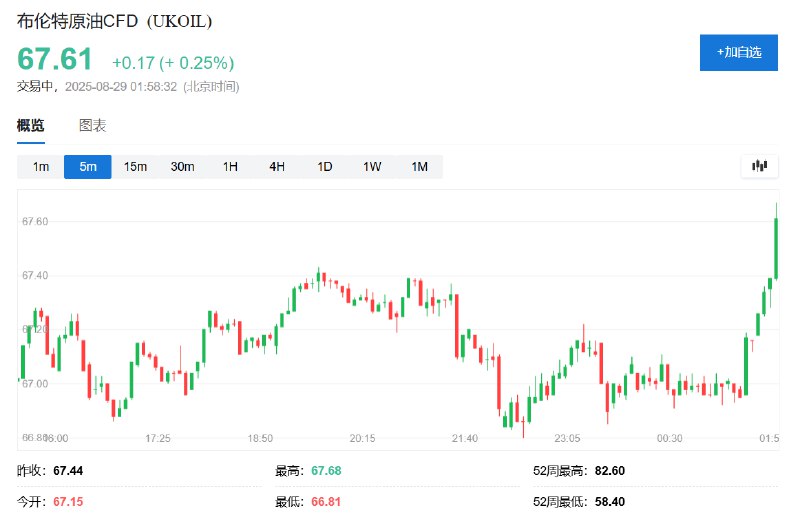This screenshot has width=800, height=517.
Task: Click the 67.61 current price
Action: [x=55, y=59]
